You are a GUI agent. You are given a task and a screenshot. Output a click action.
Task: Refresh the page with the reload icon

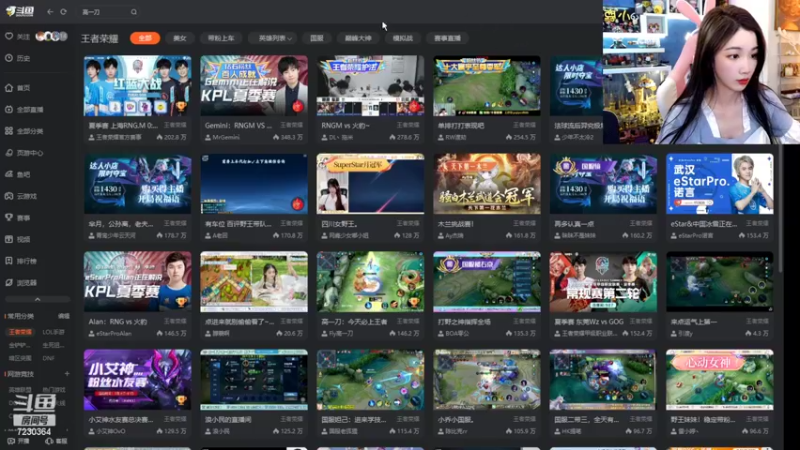point(63,12)
